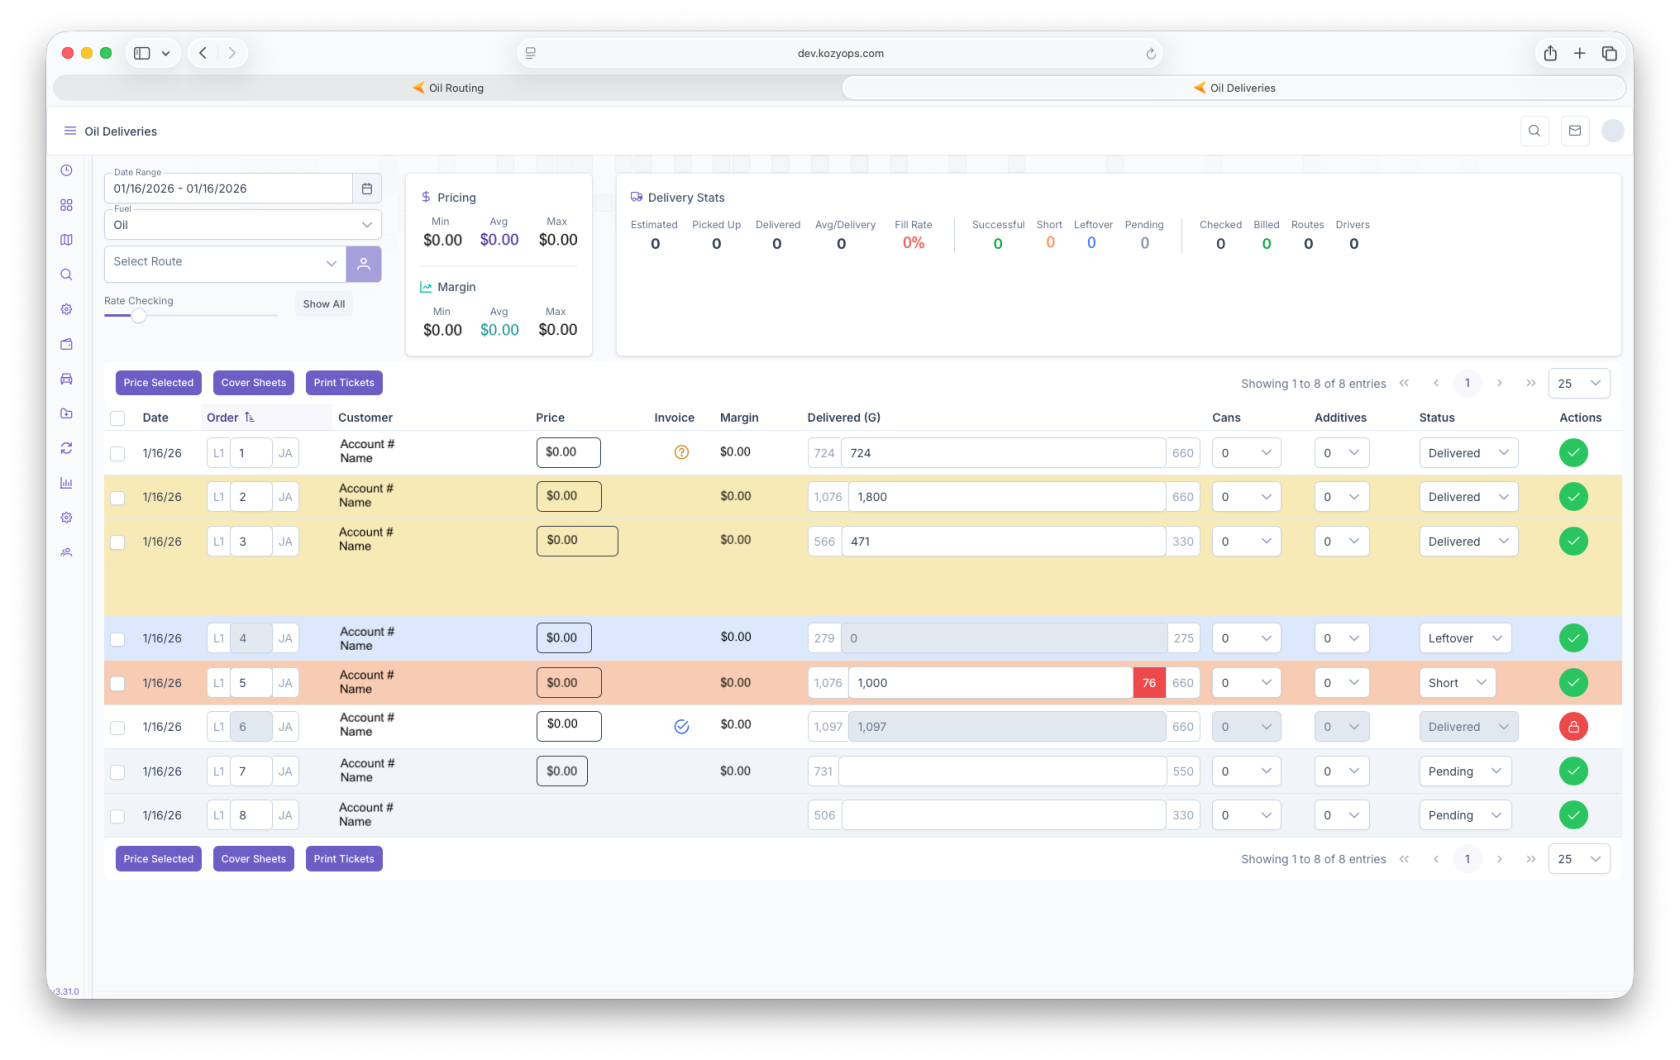This screenshot has width=1680, height=1060.
Task: Click the orange question mark invoice icon
Action: [x=682, y=453]
